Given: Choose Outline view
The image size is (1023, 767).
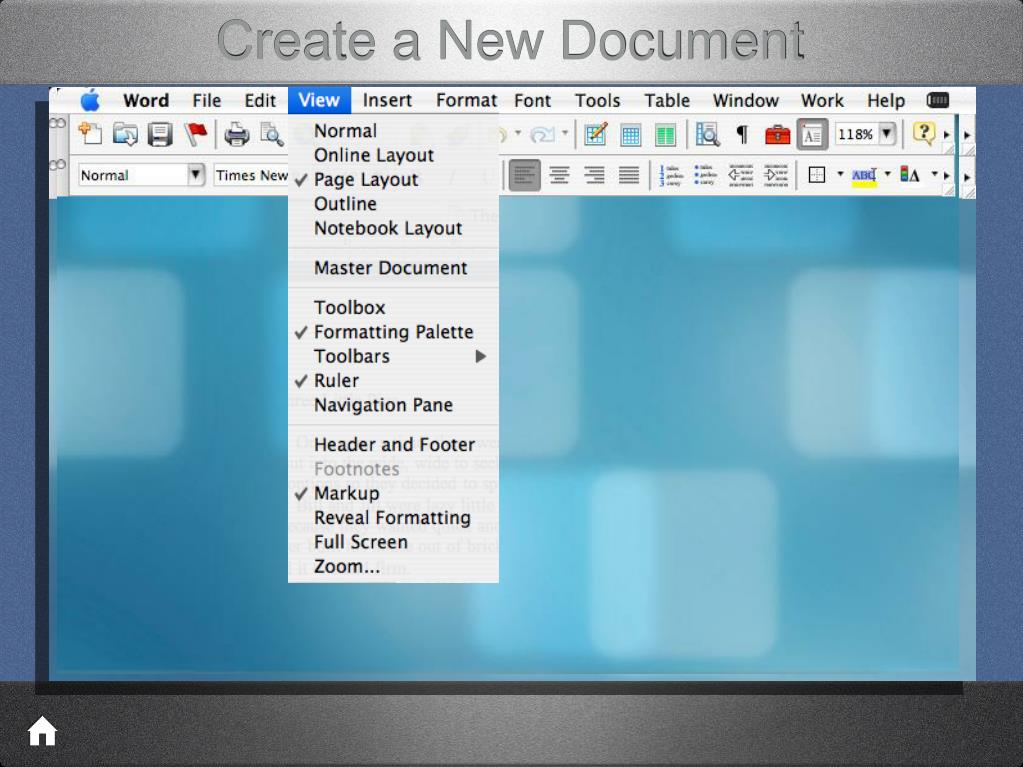Looking at the screenshot, I should [393, 204].
